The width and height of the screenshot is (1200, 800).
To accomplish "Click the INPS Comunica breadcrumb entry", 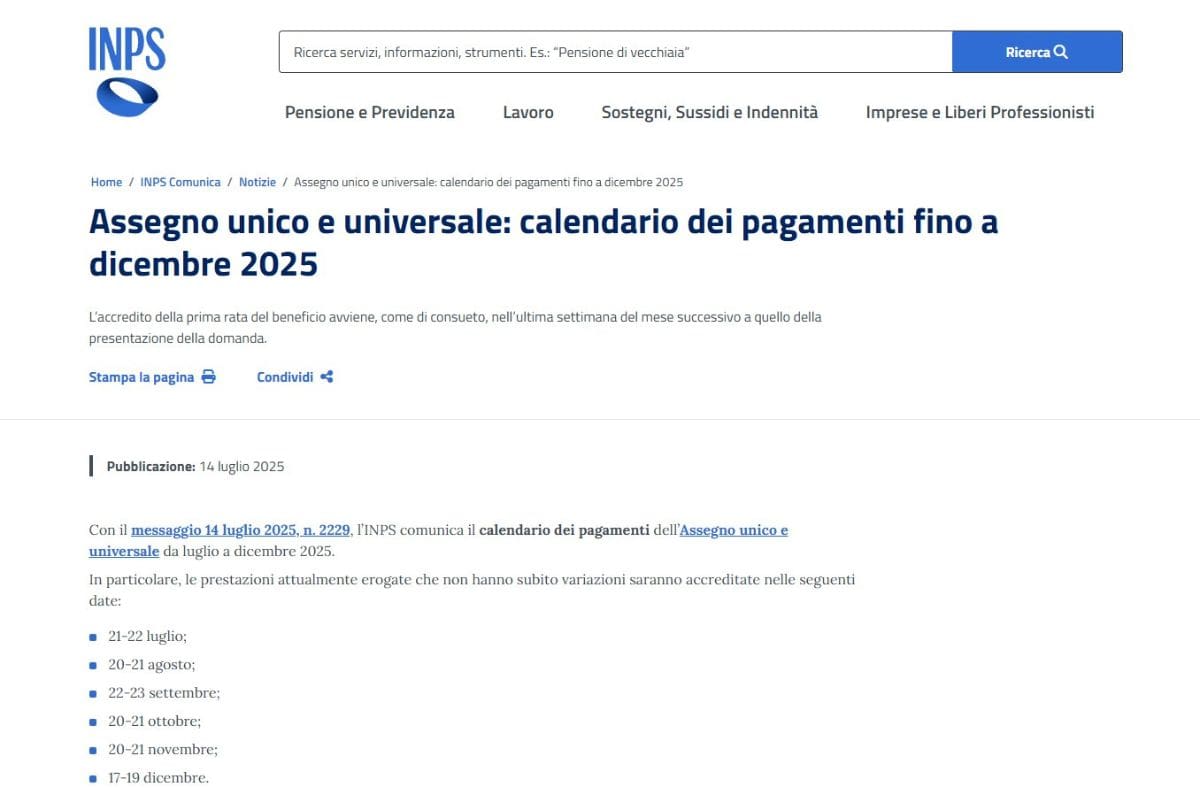I will [180, 182].
